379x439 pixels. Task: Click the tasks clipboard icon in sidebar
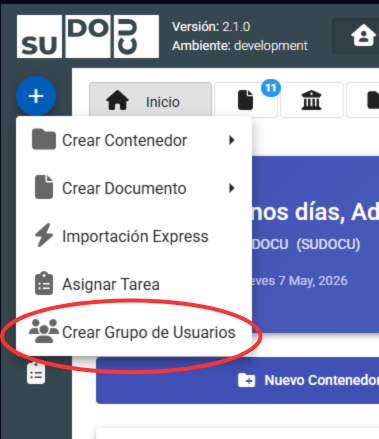click(x=36, y=374)
